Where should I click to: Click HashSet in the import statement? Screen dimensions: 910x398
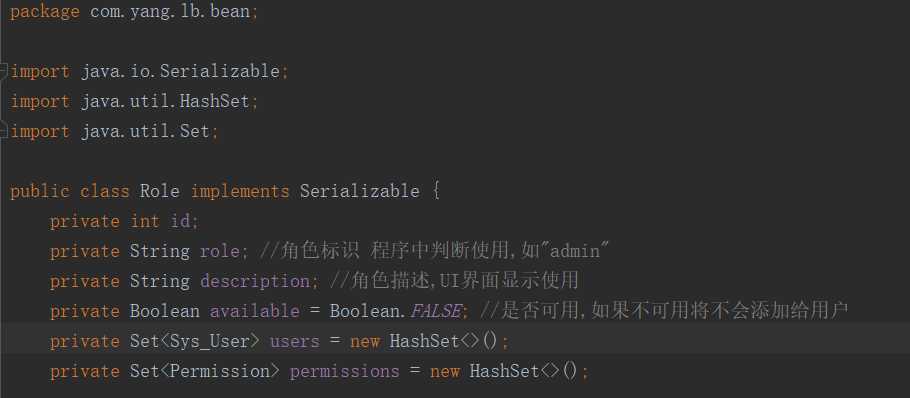(x=214, y=102)
